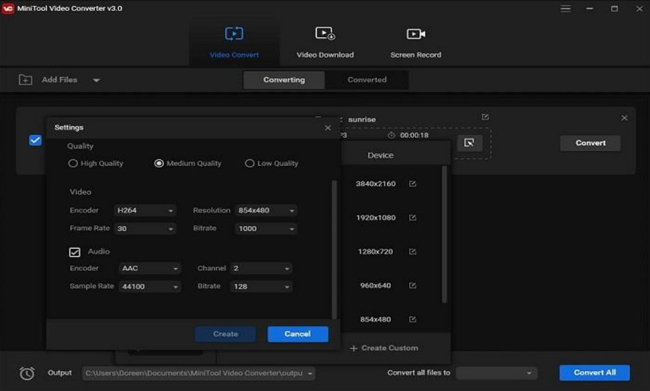Open the Screen Record tab
Image resolution: width=650 pixels, height=391 pixels.
click(x=415, y=42)
